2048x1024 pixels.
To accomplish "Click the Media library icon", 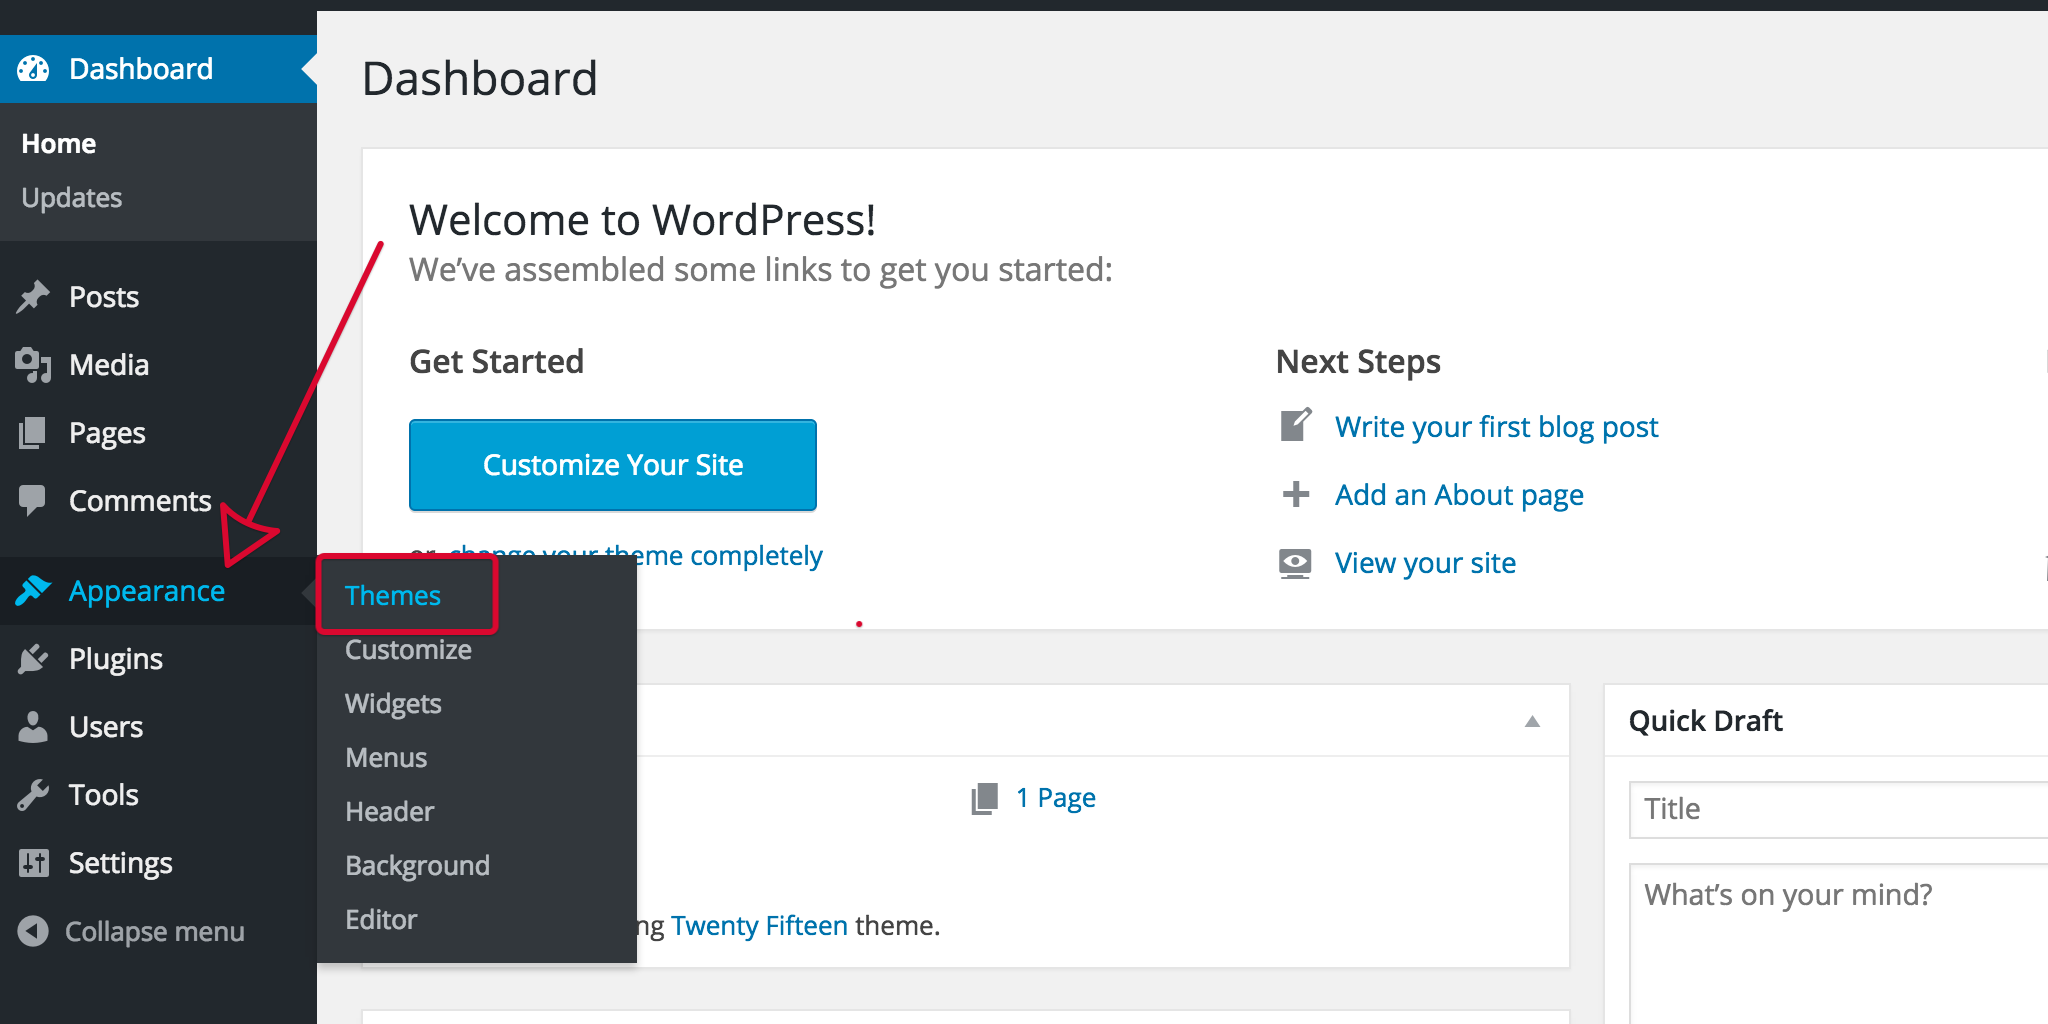I will (x=33, y=365).
